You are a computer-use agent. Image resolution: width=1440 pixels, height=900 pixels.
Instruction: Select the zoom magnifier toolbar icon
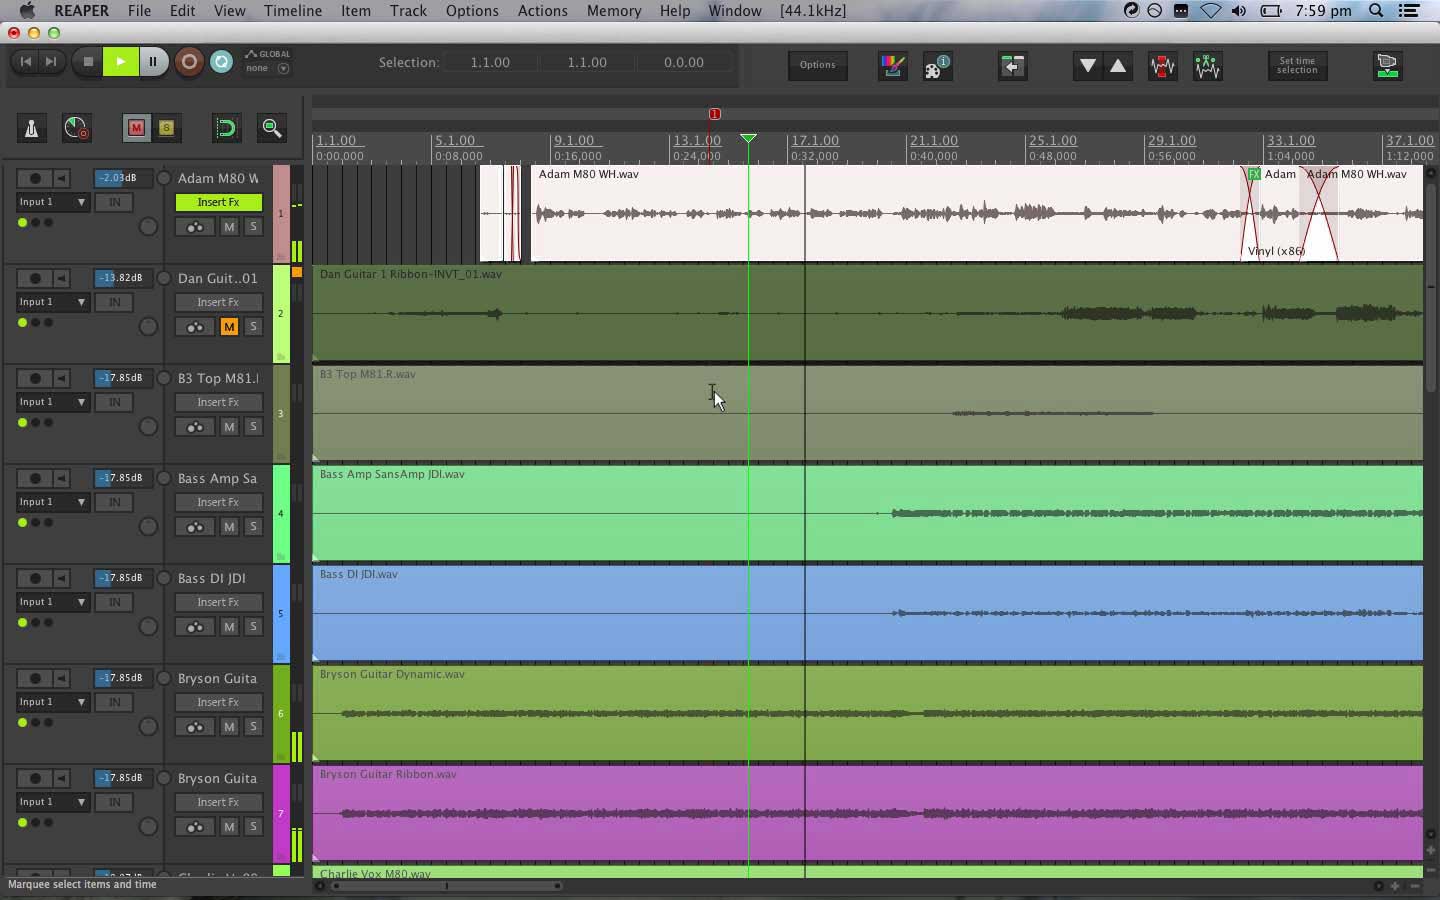click(271, 128)
